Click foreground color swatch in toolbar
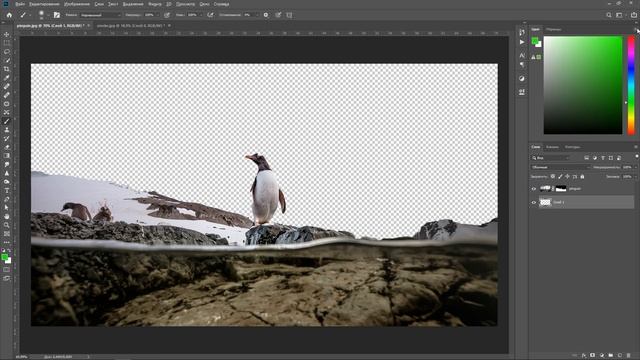The height and width of the screenshot is (360, 640). (4, 257)
